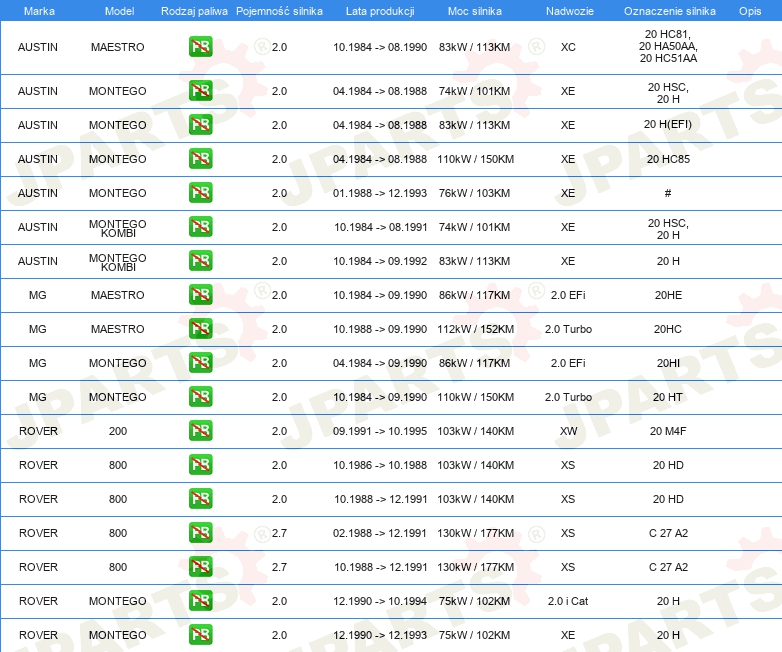The height and width of the screenshot is (652, 782).
Task: Click the Model column header
Action: point(119,11)
